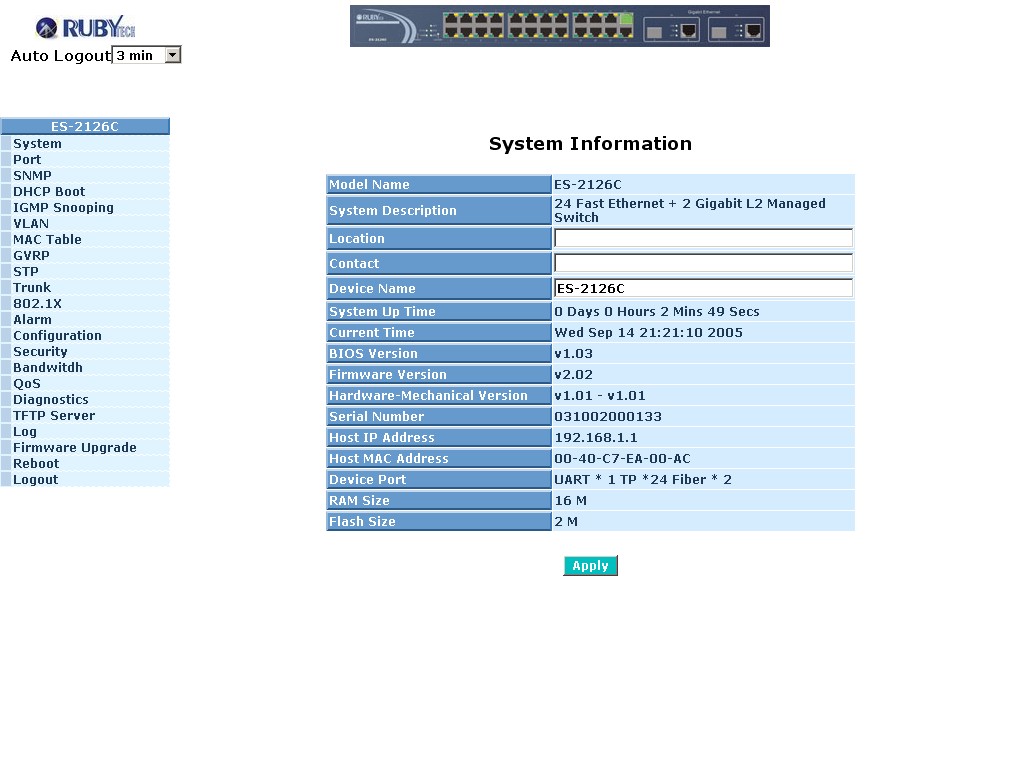Go to Firmware Upgrade

pos(75,448)
